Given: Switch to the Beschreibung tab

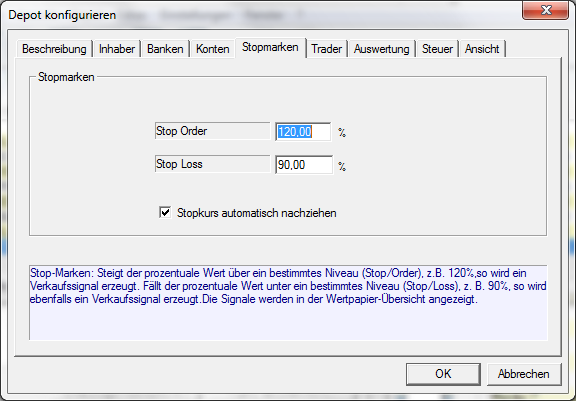Looking at the screenshot, I should point(54,49).
